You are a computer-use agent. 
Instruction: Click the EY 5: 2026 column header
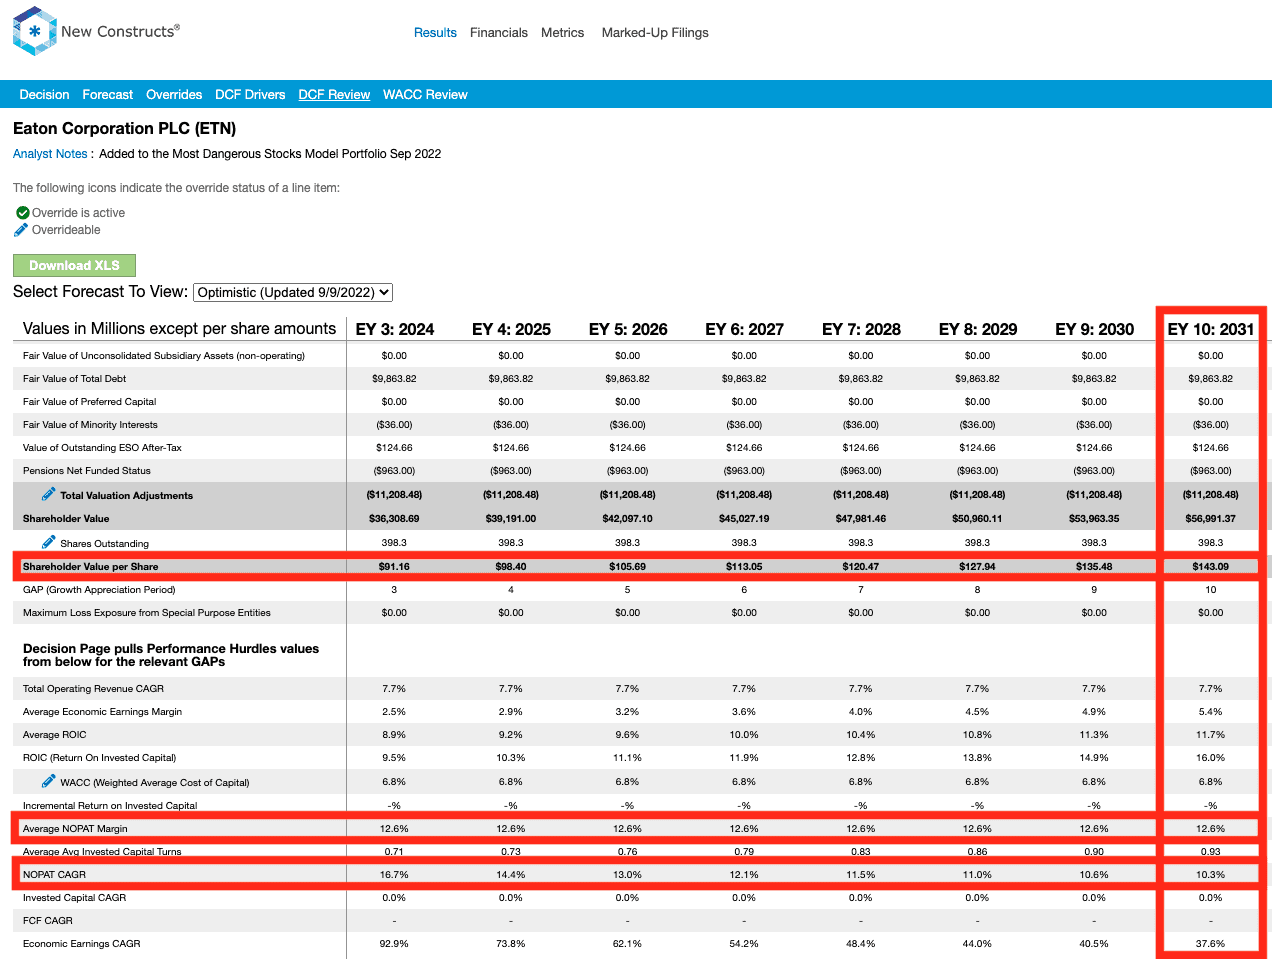[628, 329]
